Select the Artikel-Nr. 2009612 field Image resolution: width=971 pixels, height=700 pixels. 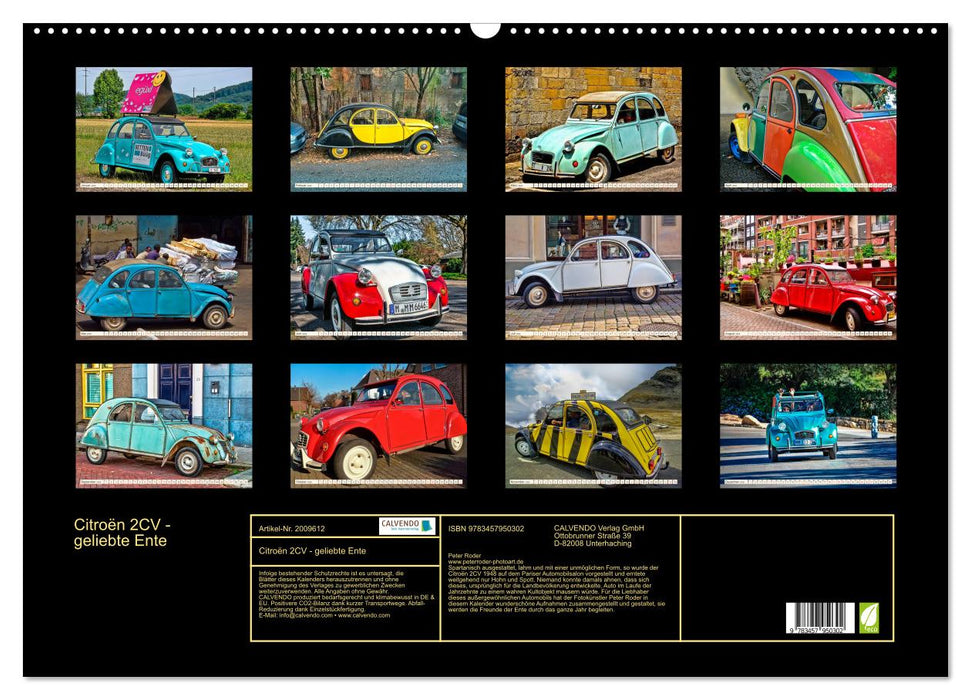click(x=292, y=529)
